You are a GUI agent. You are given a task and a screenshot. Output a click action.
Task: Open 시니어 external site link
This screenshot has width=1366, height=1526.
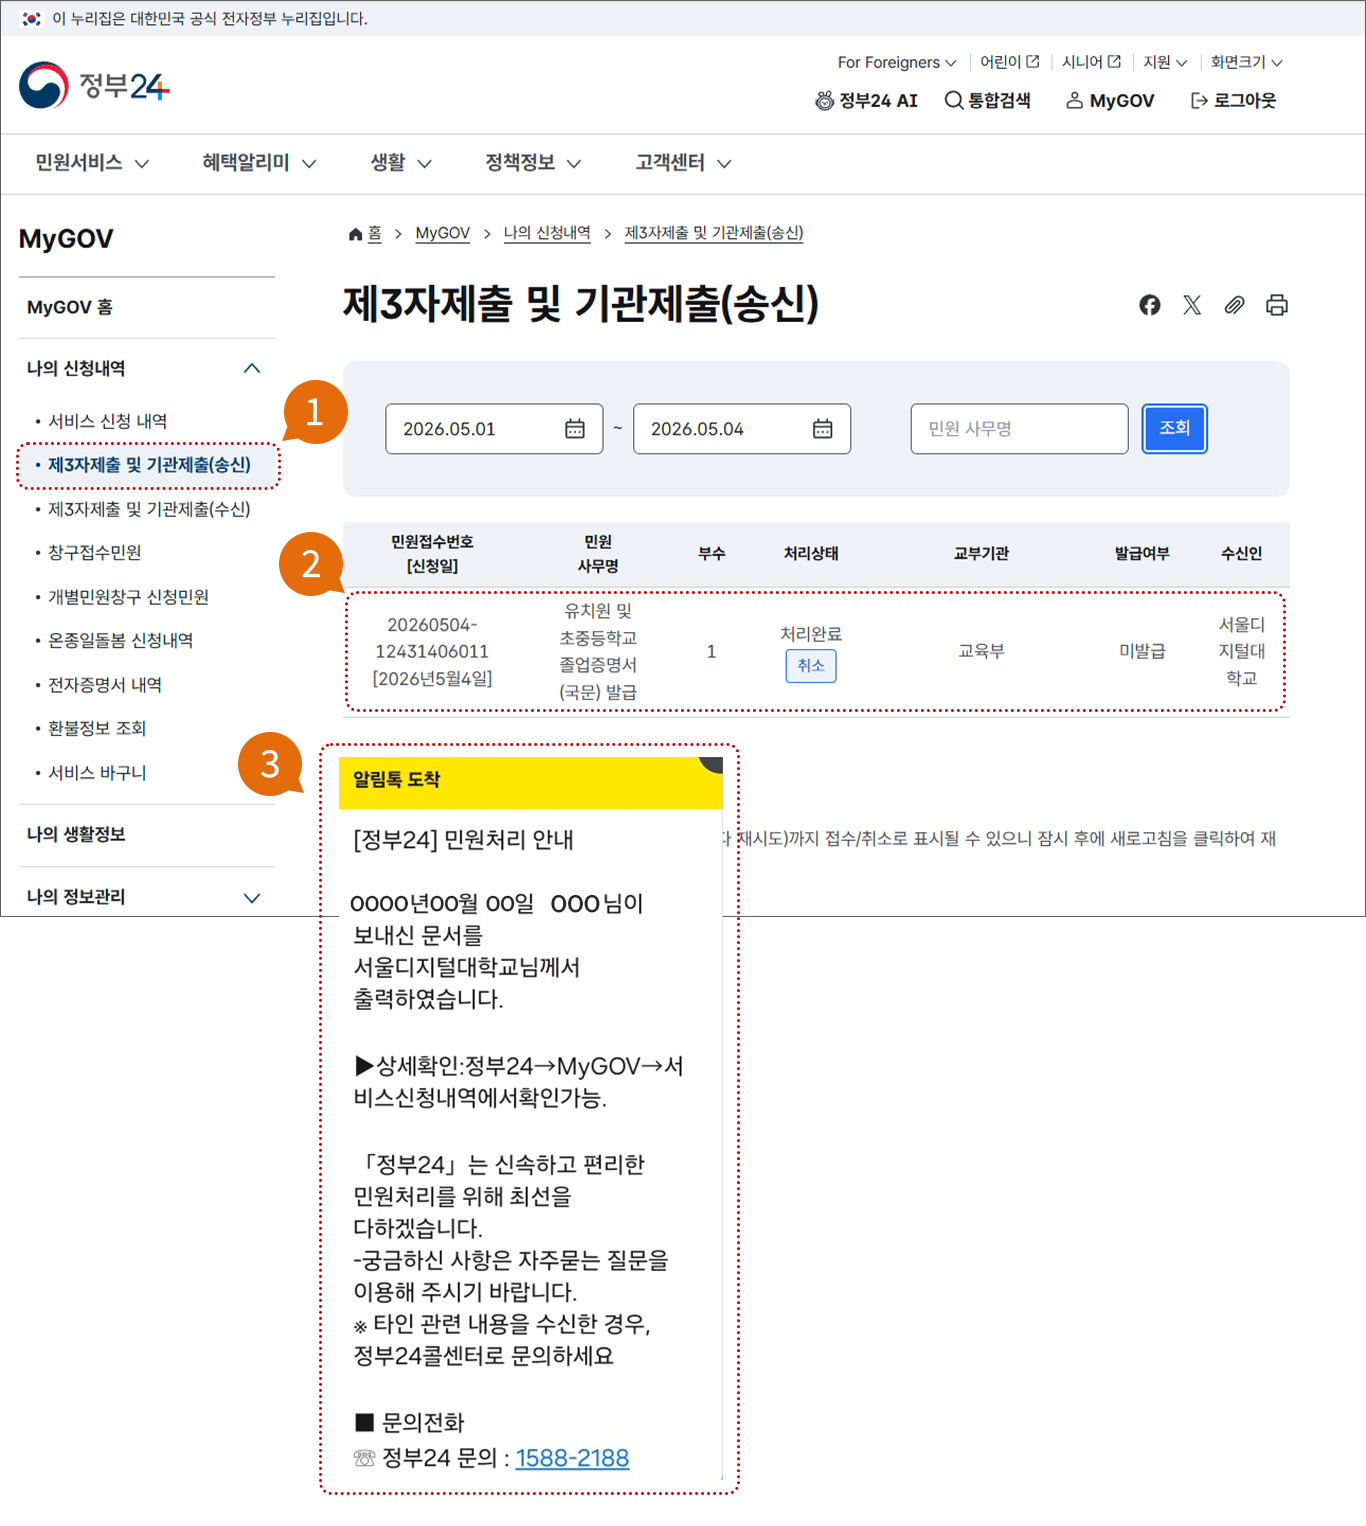[x=1091, y=62]
